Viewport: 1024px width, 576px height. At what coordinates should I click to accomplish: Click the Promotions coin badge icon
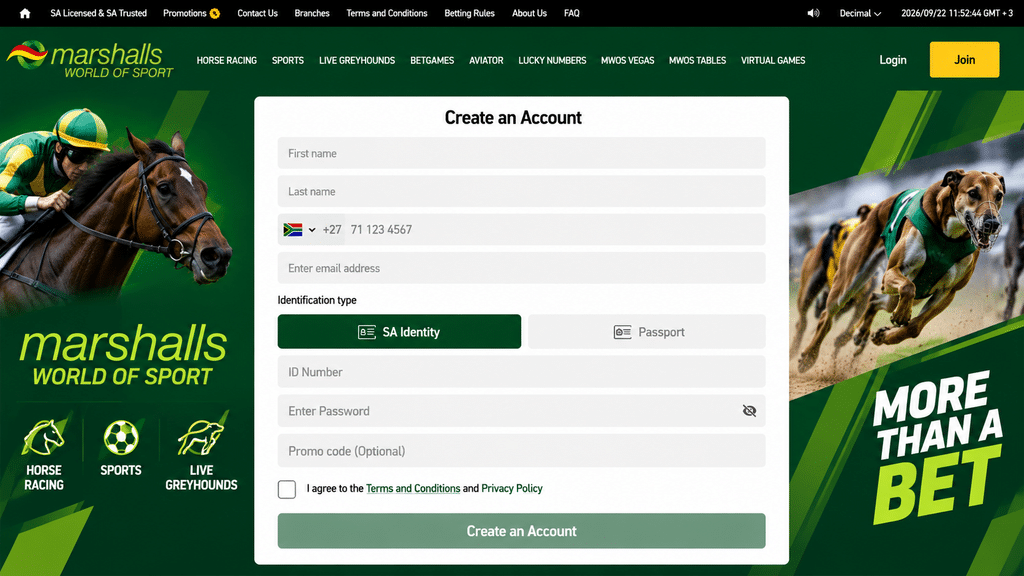215,14
